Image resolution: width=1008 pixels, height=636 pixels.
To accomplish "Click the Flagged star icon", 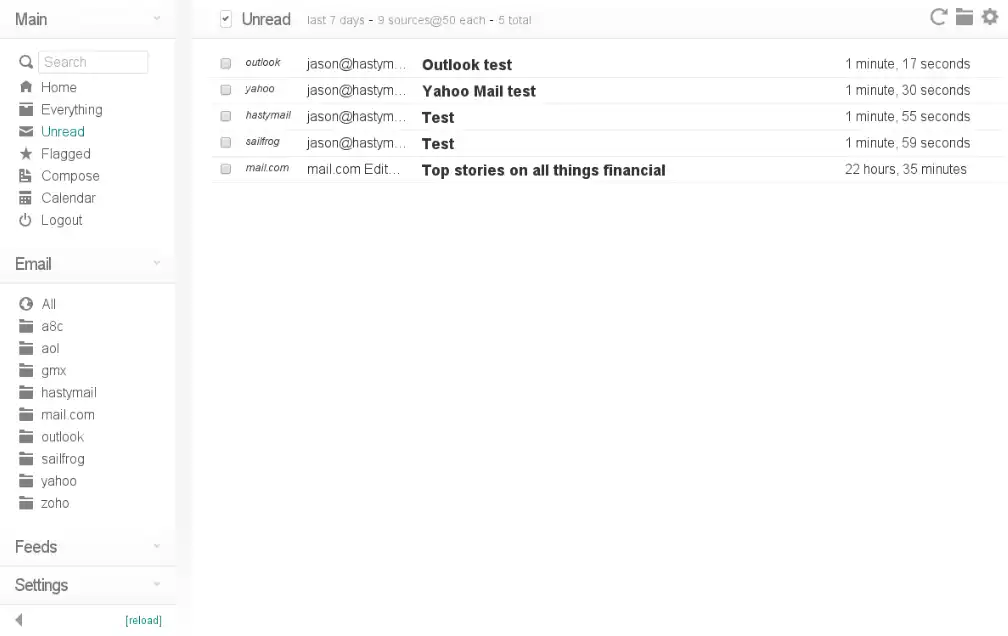I will tap(26, 154).
